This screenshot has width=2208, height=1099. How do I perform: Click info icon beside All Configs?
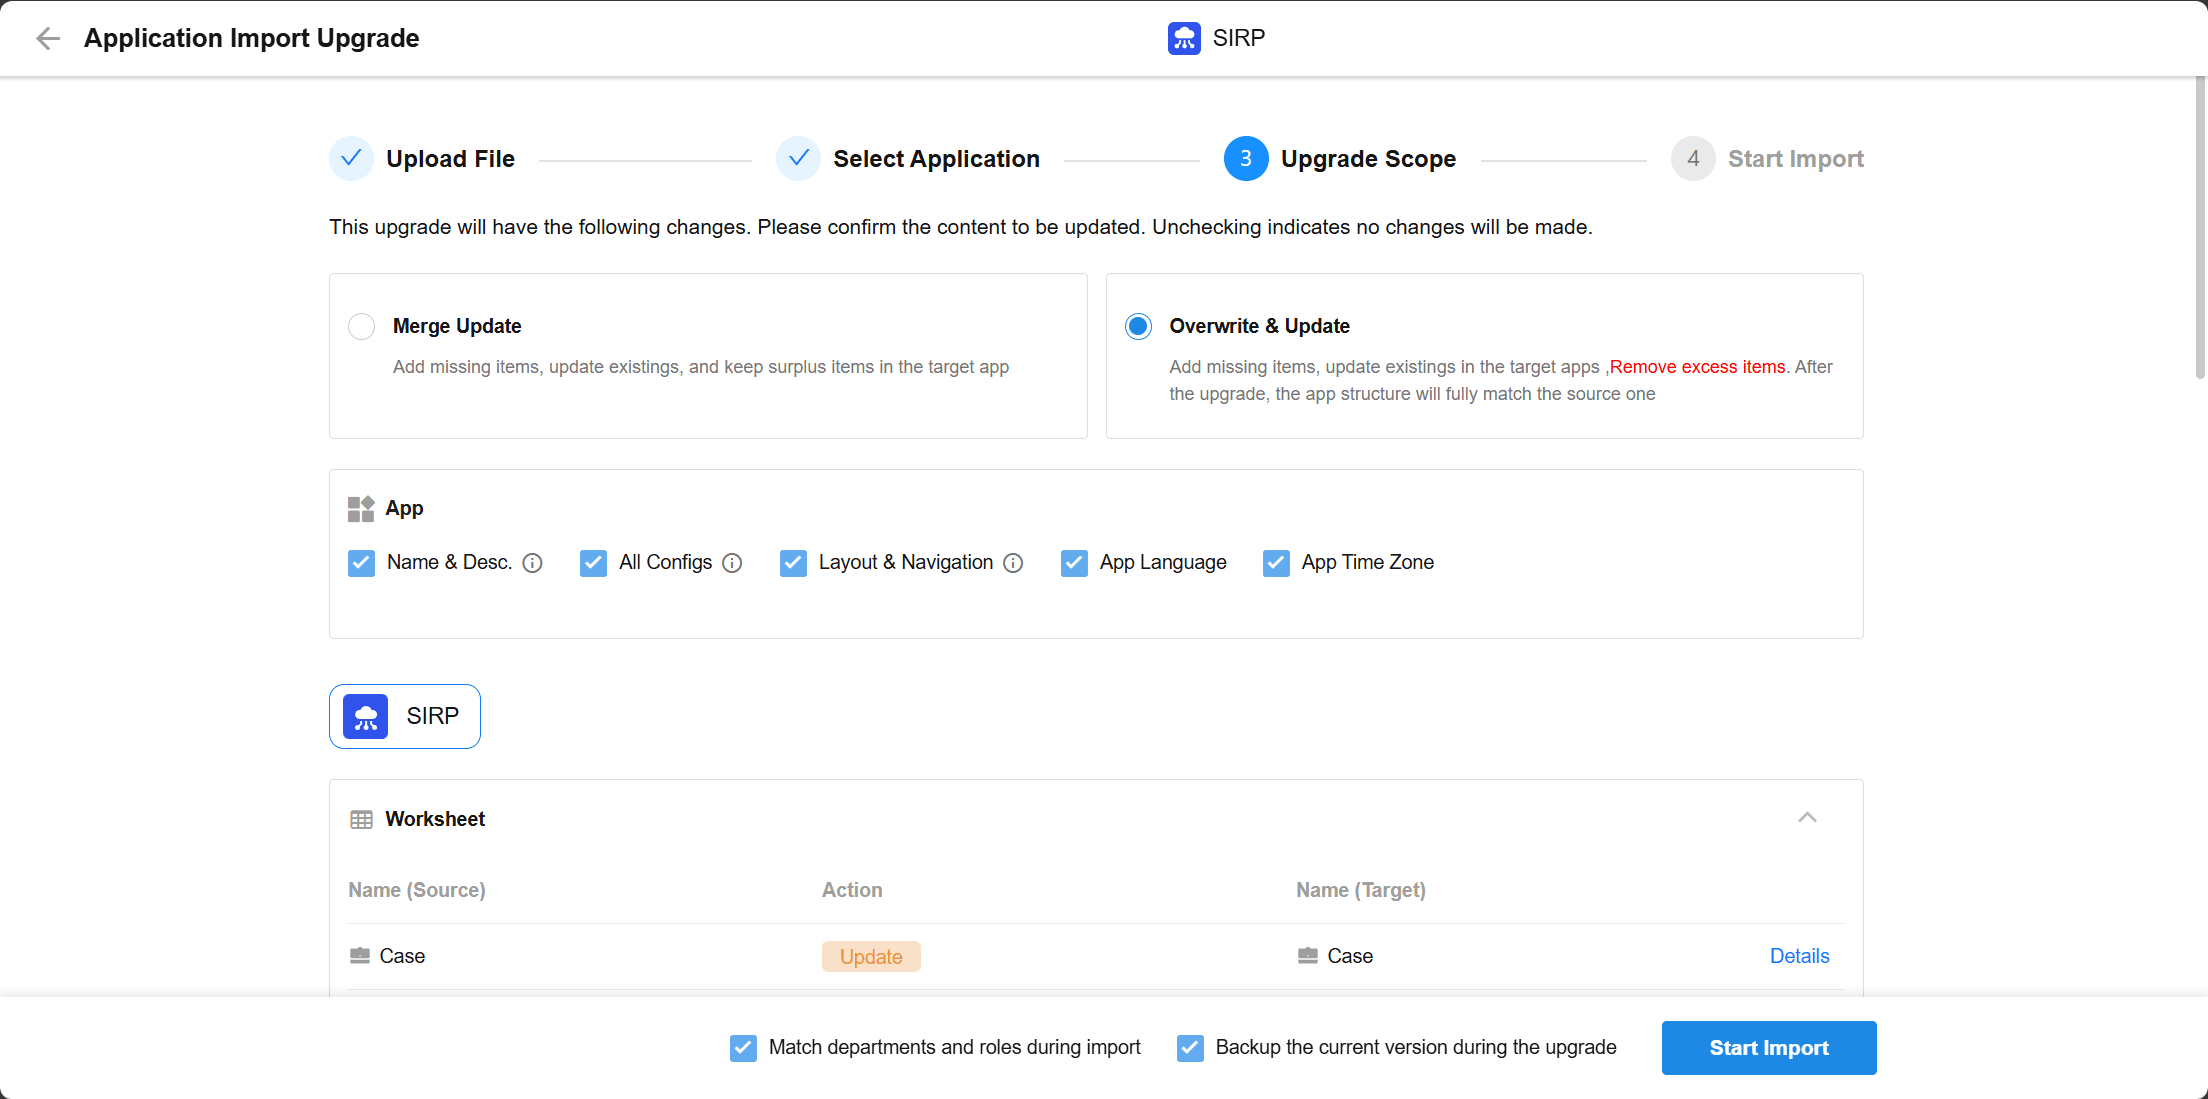click(733, 563)
